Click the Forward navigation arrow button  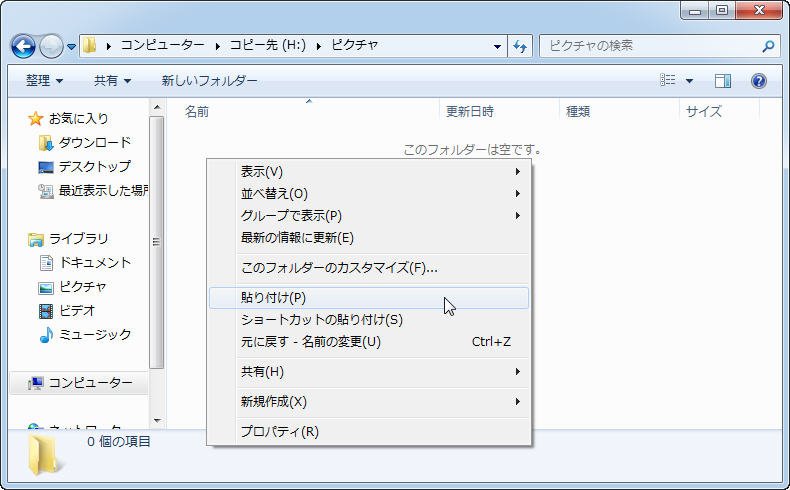pyautogui.click(x=51, y=47)
